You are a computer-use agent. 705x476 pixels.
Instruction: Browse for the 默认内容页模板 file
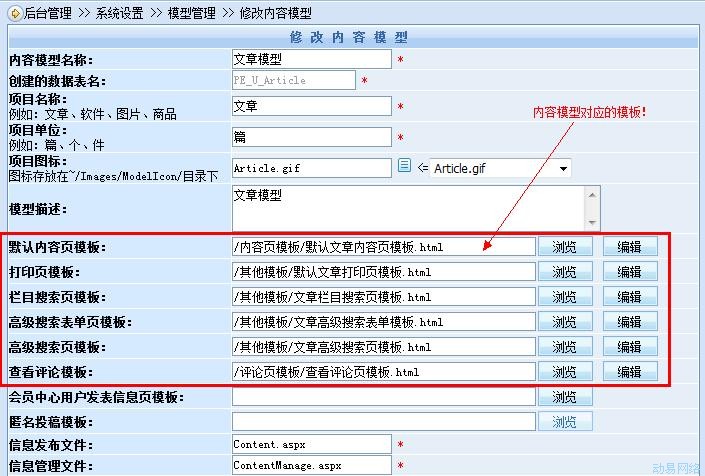pos(565,246)
